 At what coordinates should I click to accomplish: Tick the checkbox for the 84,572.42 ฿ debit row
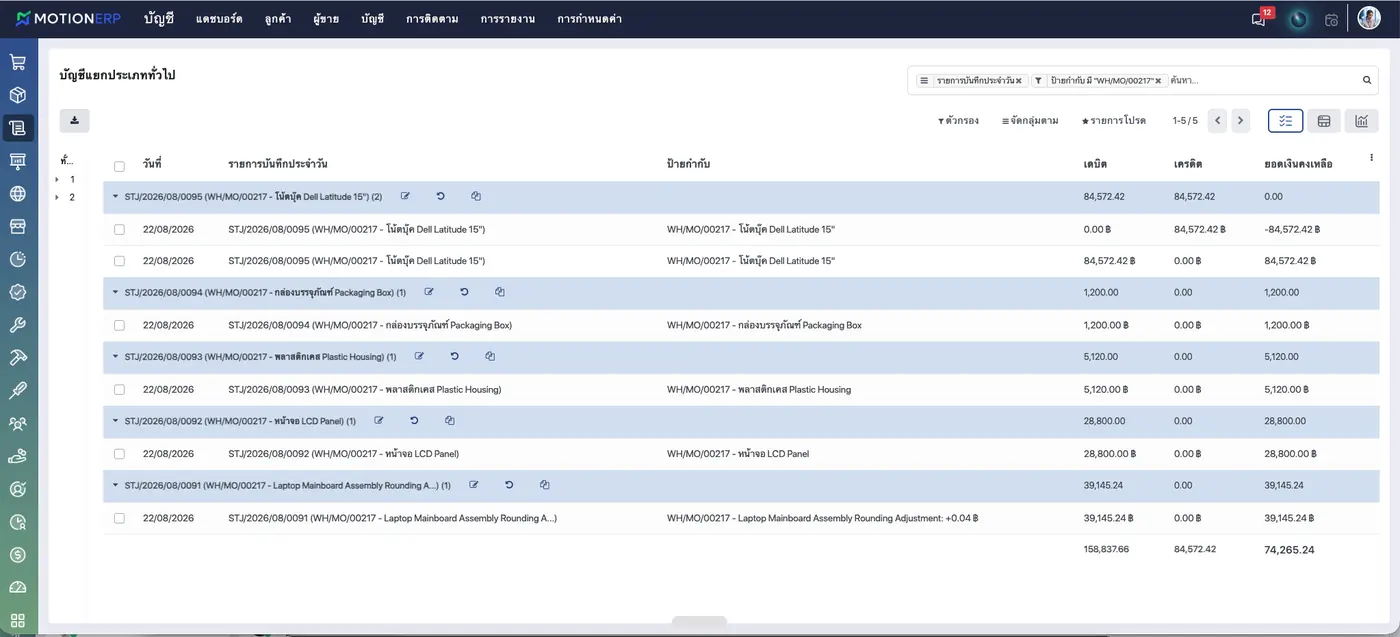coord(119,261)
